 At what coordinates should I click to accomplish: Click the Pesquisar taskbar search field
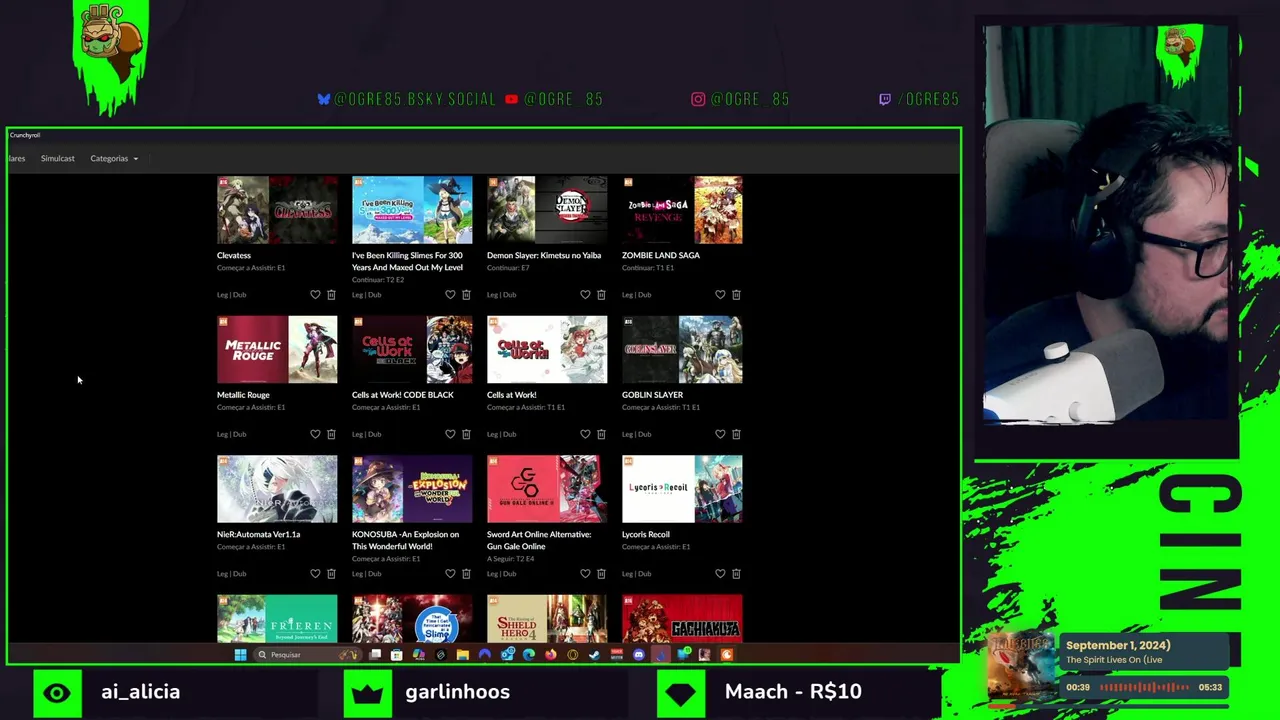(x=308, y=655)
